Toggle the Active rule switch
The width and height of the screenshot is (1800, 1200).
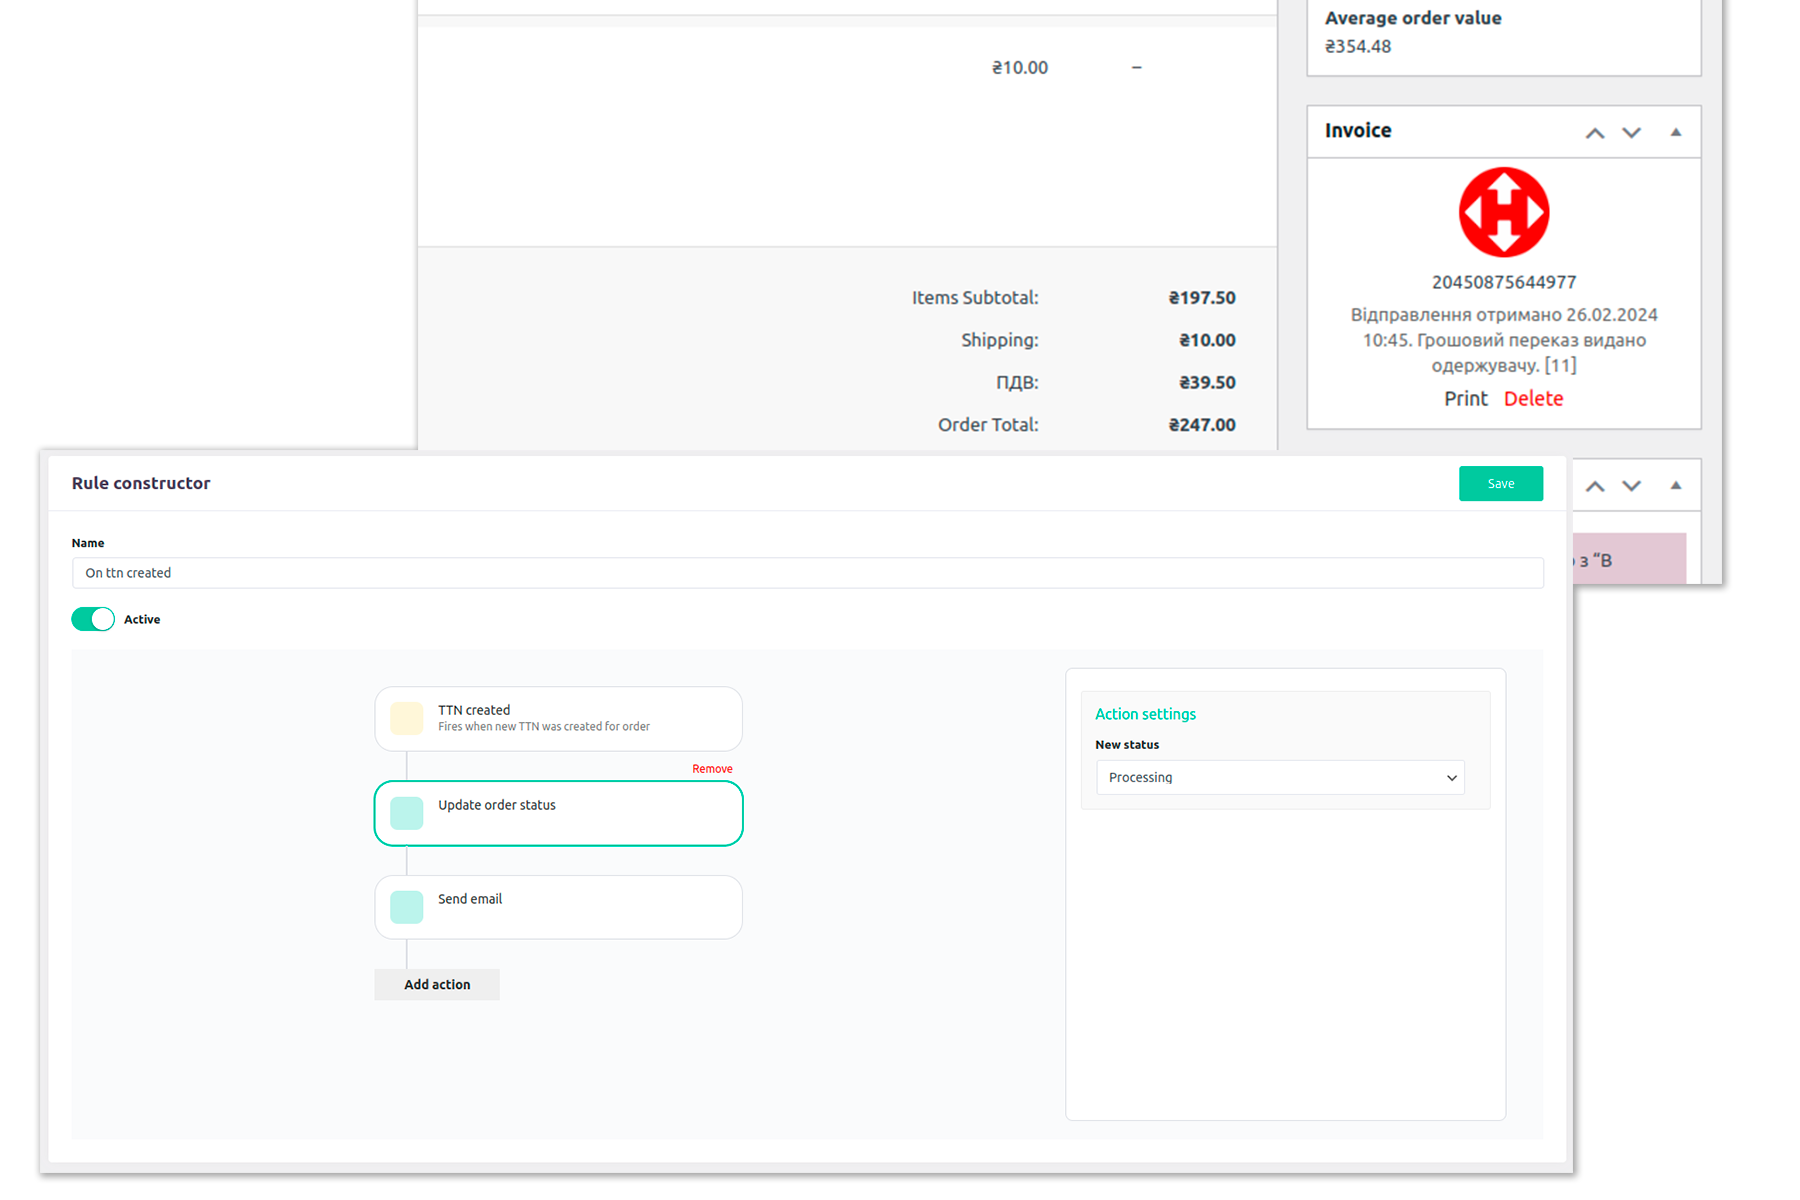[x=93, y=619]
